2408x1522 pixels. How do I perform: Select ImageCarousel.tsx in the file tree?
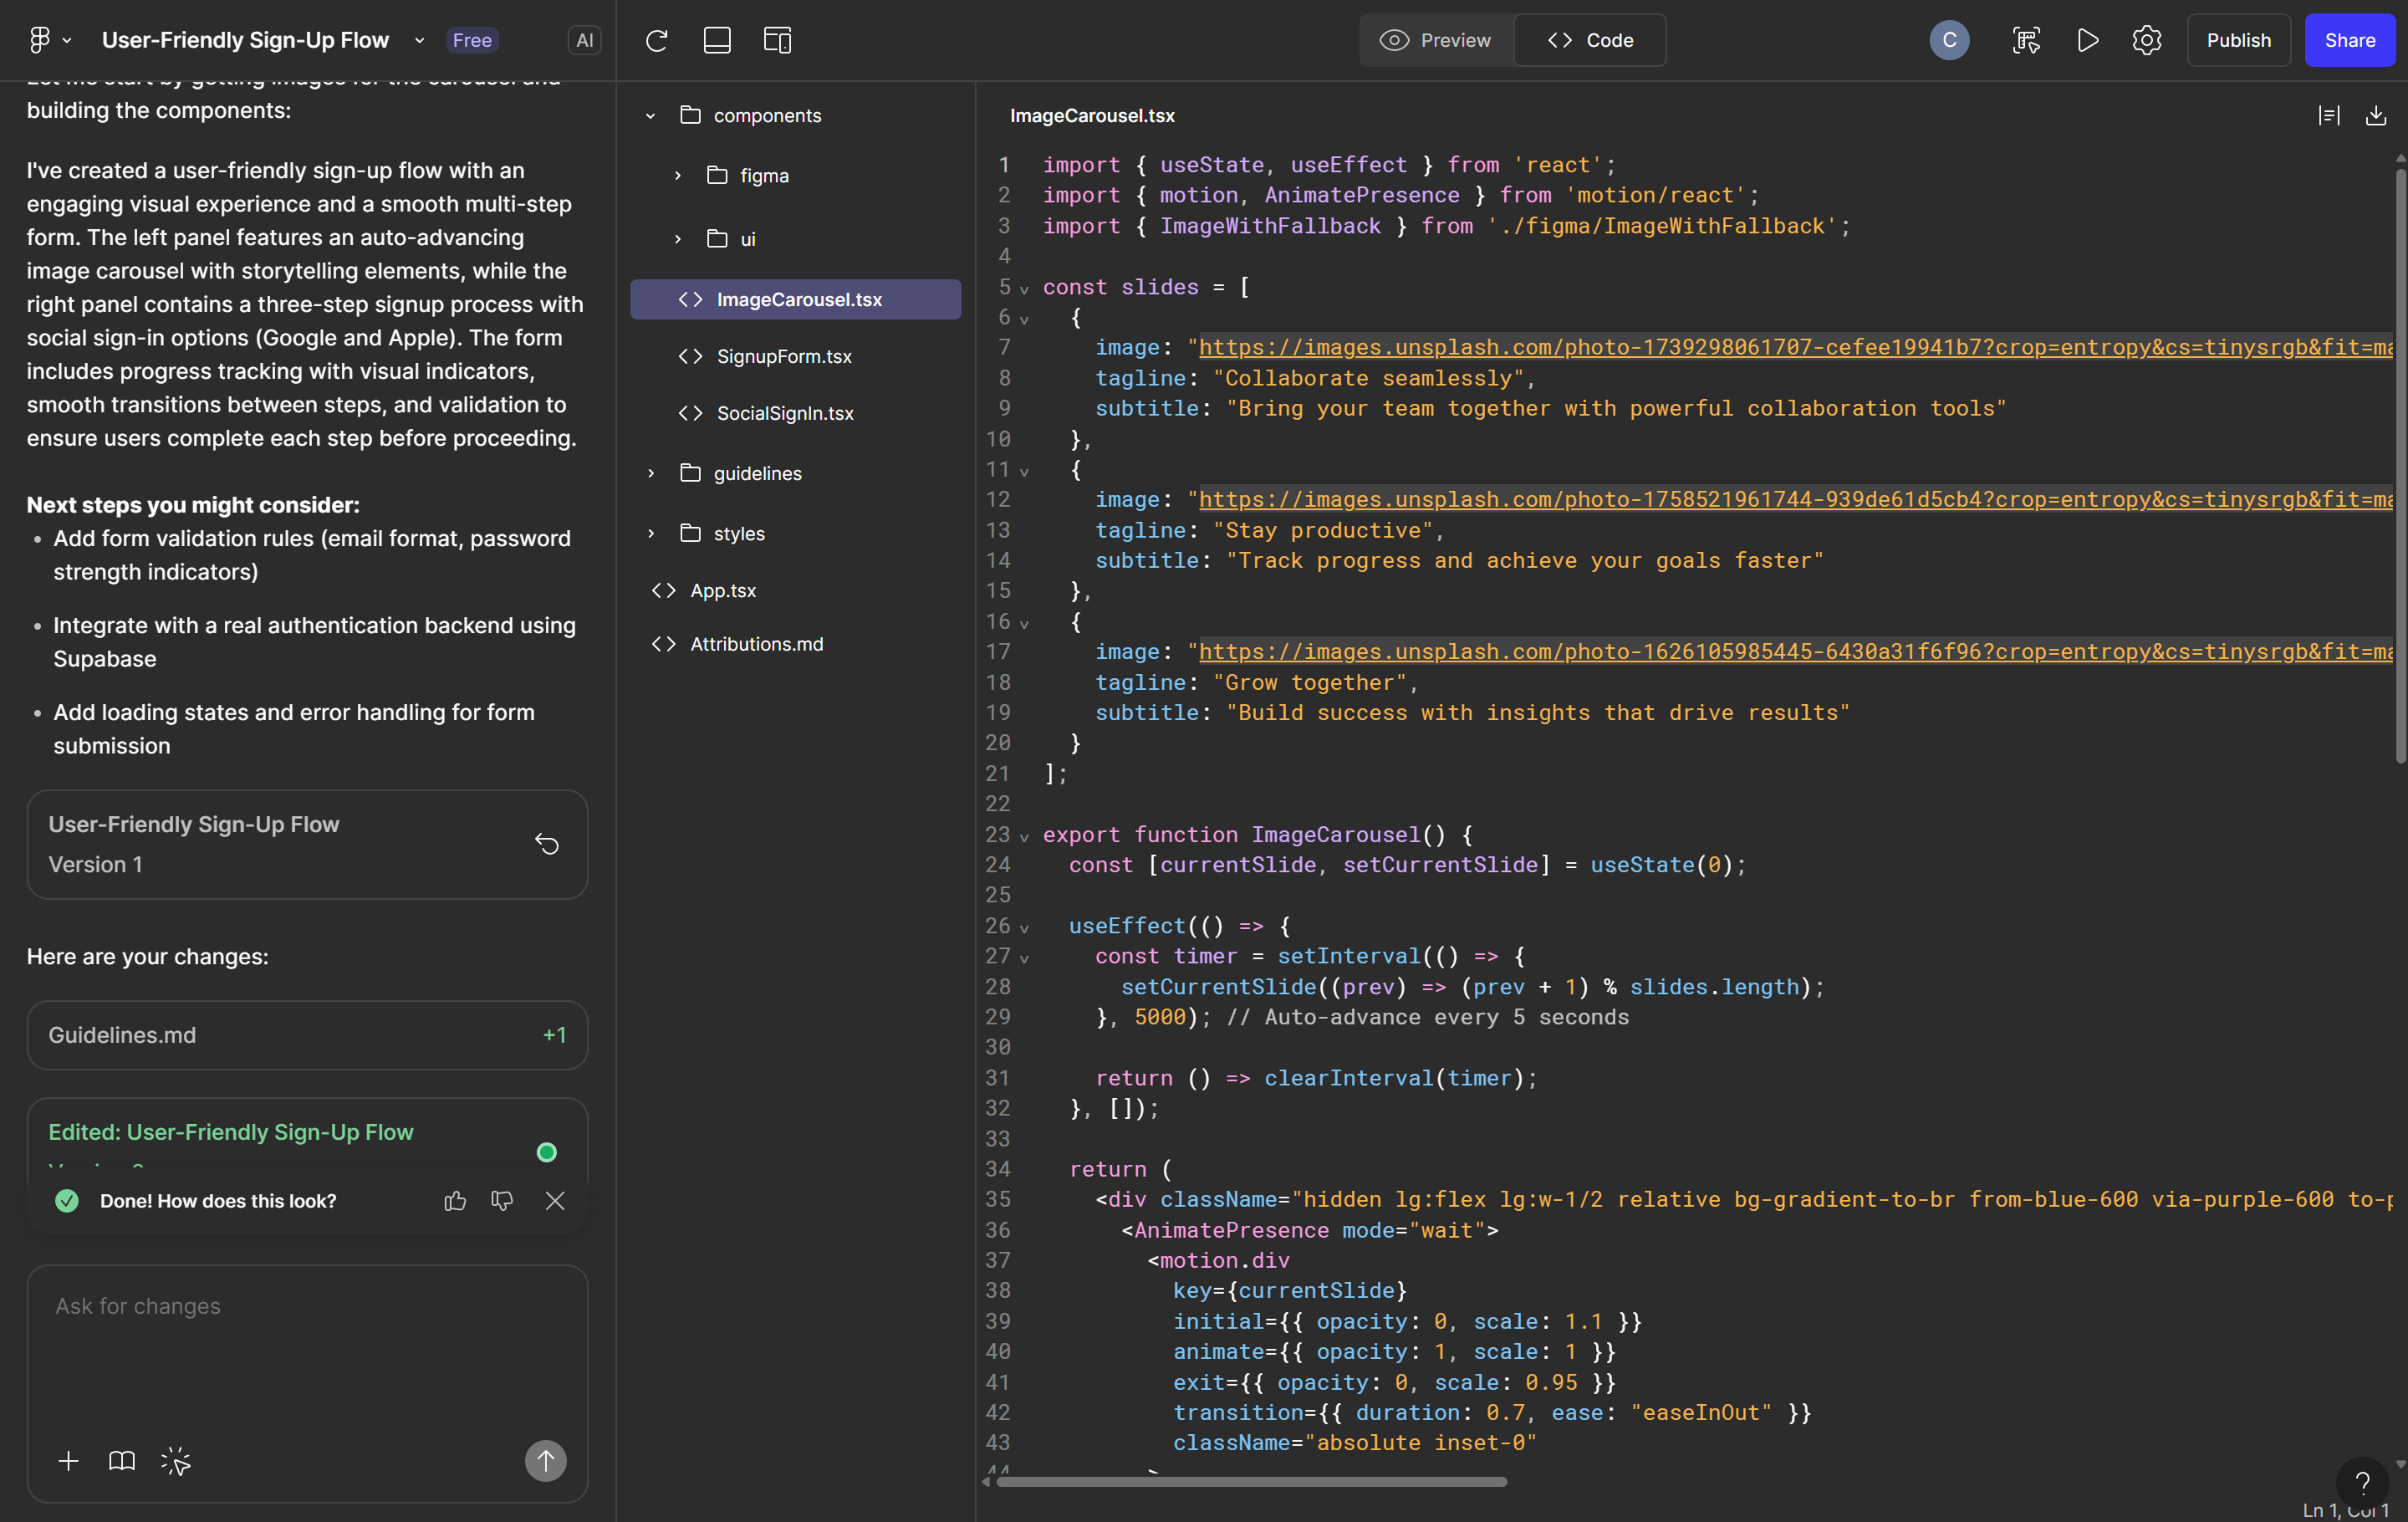pos(795,299)
